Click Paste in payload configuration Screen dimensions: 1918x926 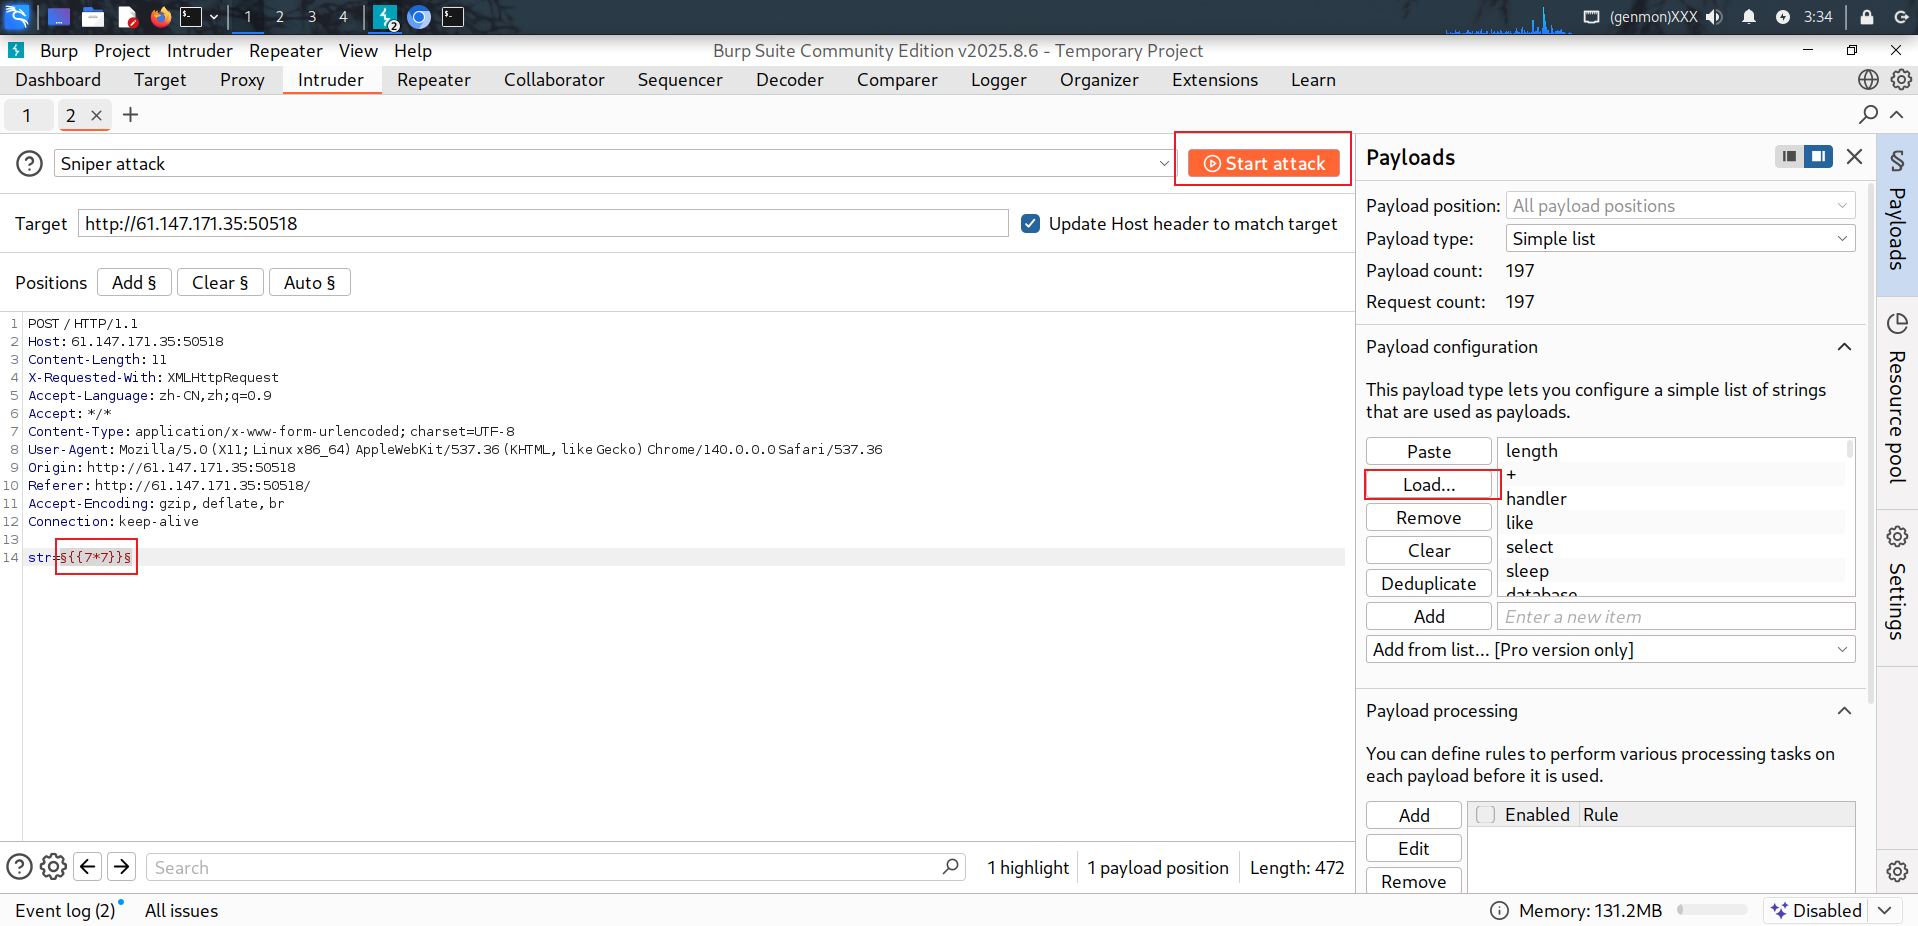point(1428,451)
